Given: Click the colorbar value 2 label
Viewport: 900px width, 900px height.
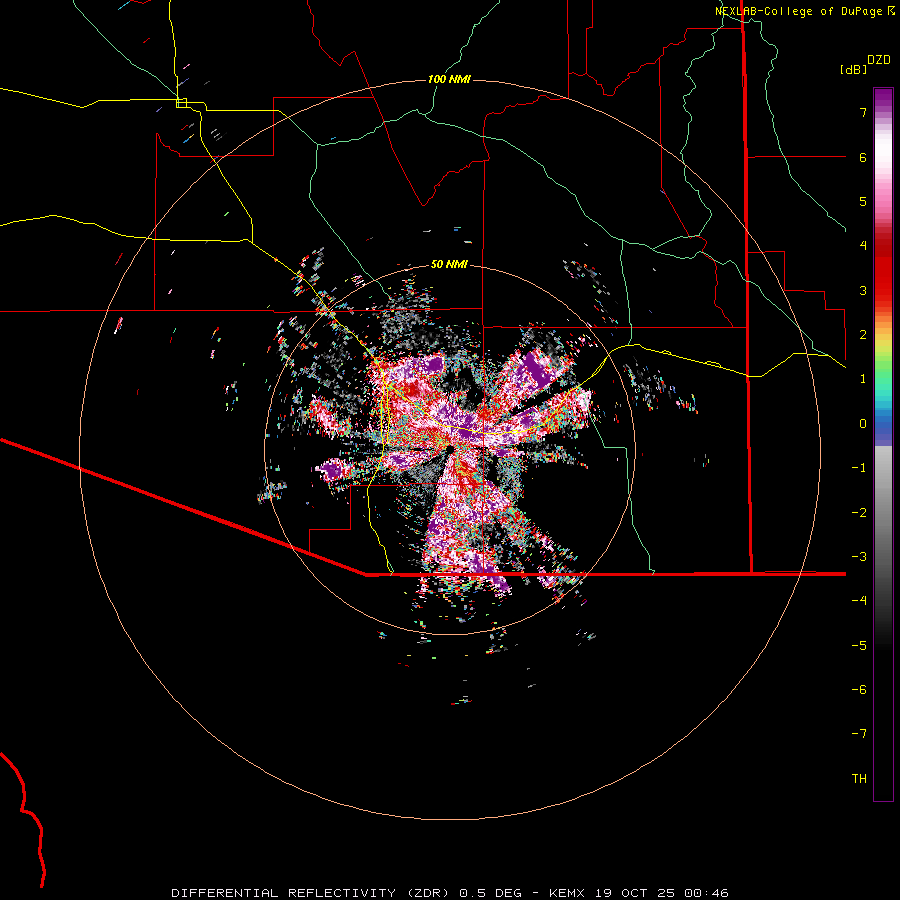Looking at the screenshot, I should [x=863, y=335].
